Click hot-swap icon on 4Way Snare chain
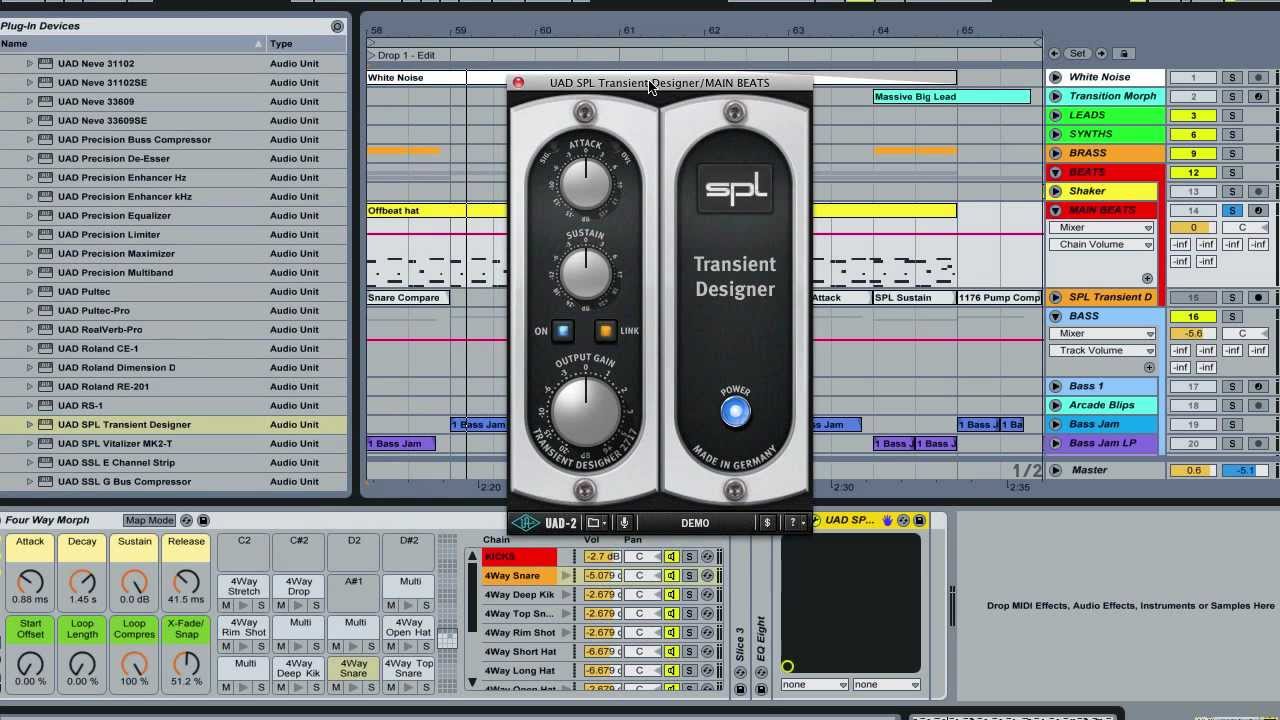 [707, 576]
